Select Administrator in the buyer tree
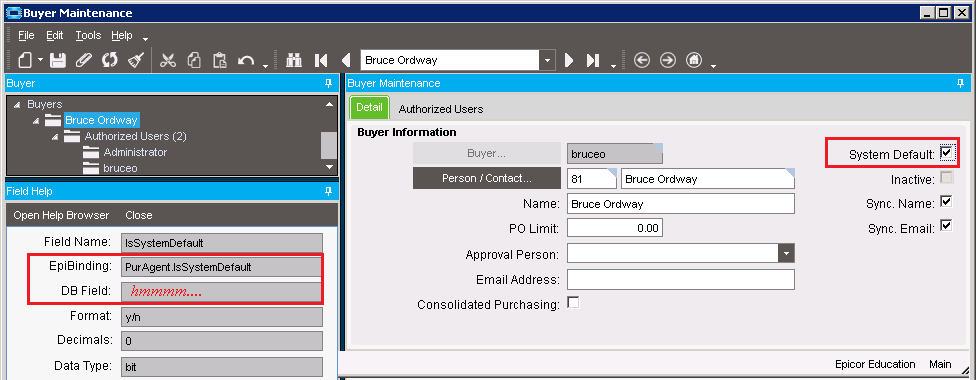The height and width of the screenshot is (380, 976). (x=135, y=152)
